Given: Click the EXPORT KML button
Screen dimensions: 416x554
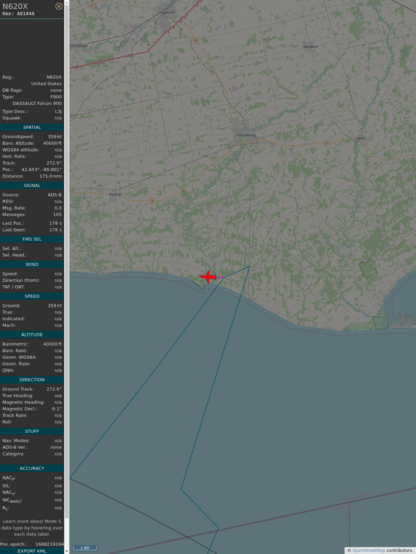Looking at the screenshot, I should point(32,551).
